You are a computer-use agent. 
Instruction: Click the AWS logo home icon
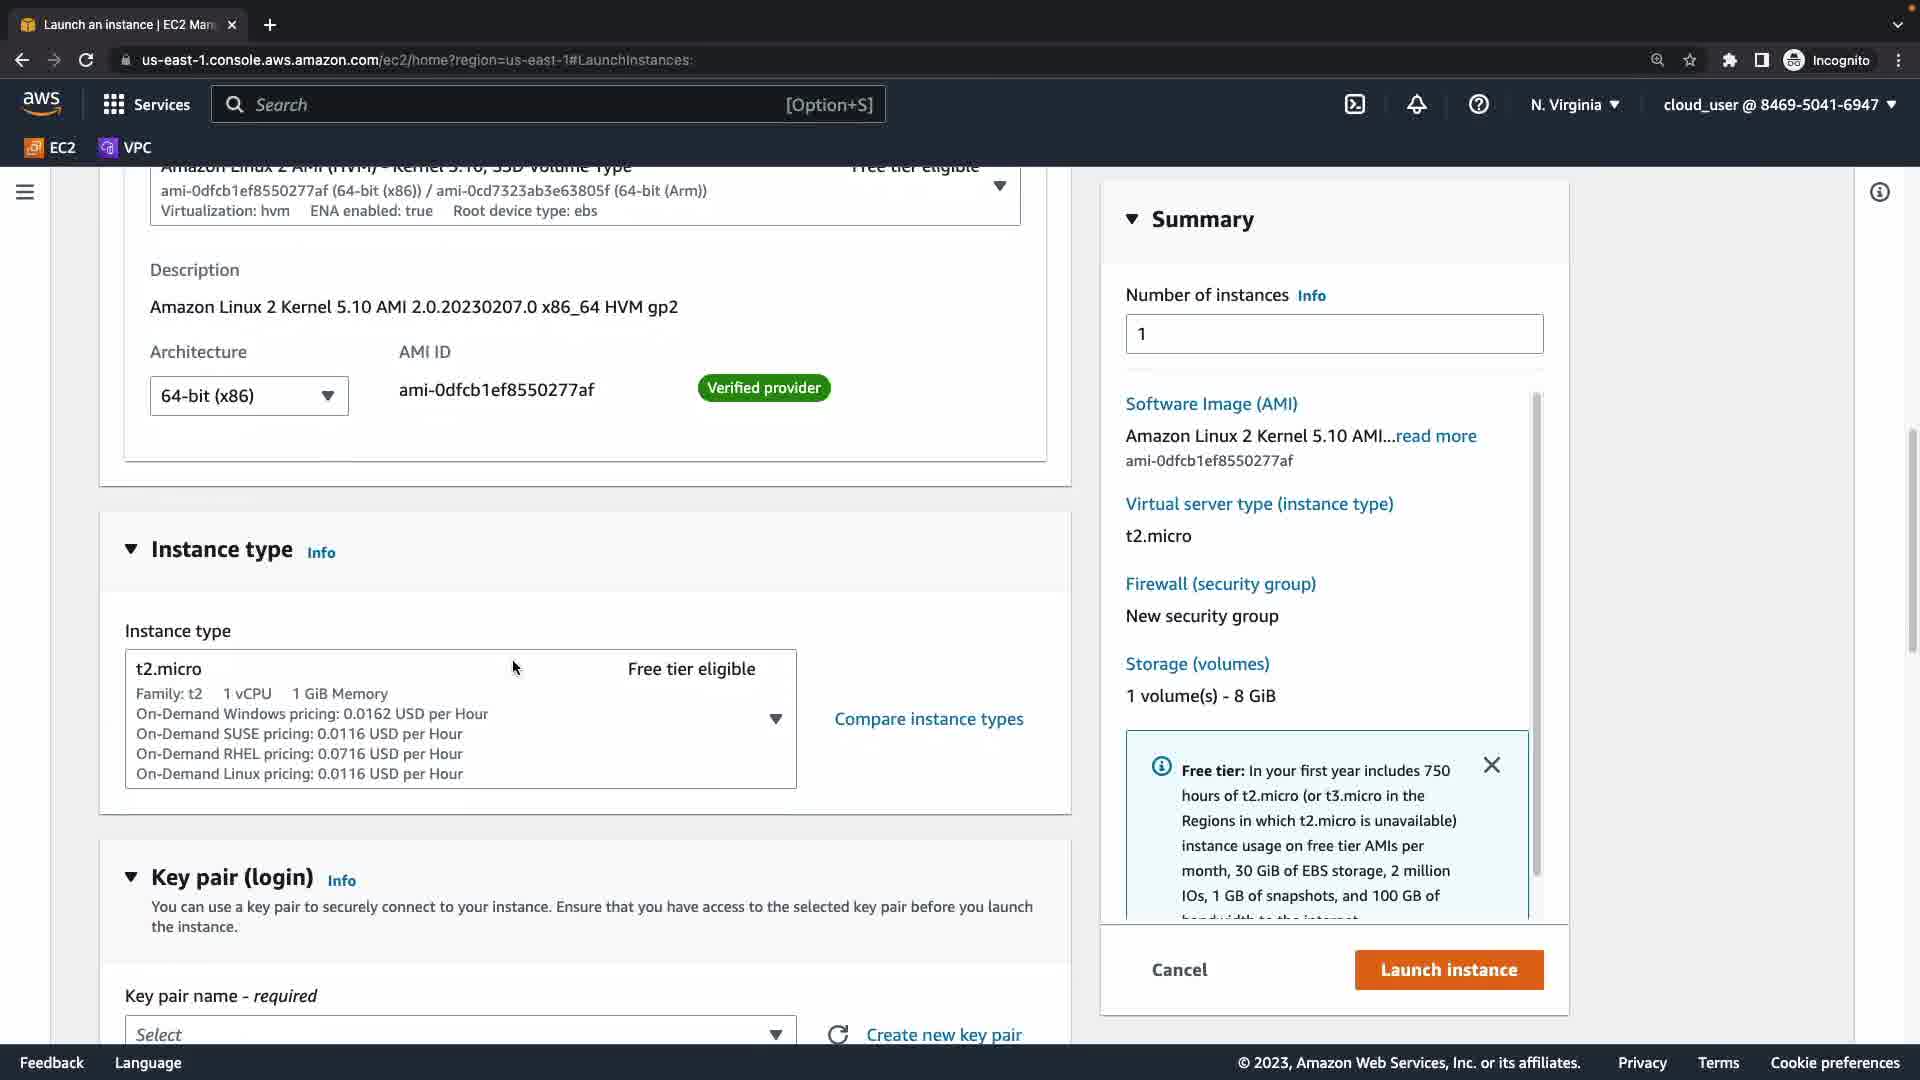click(x=42, y=103)
